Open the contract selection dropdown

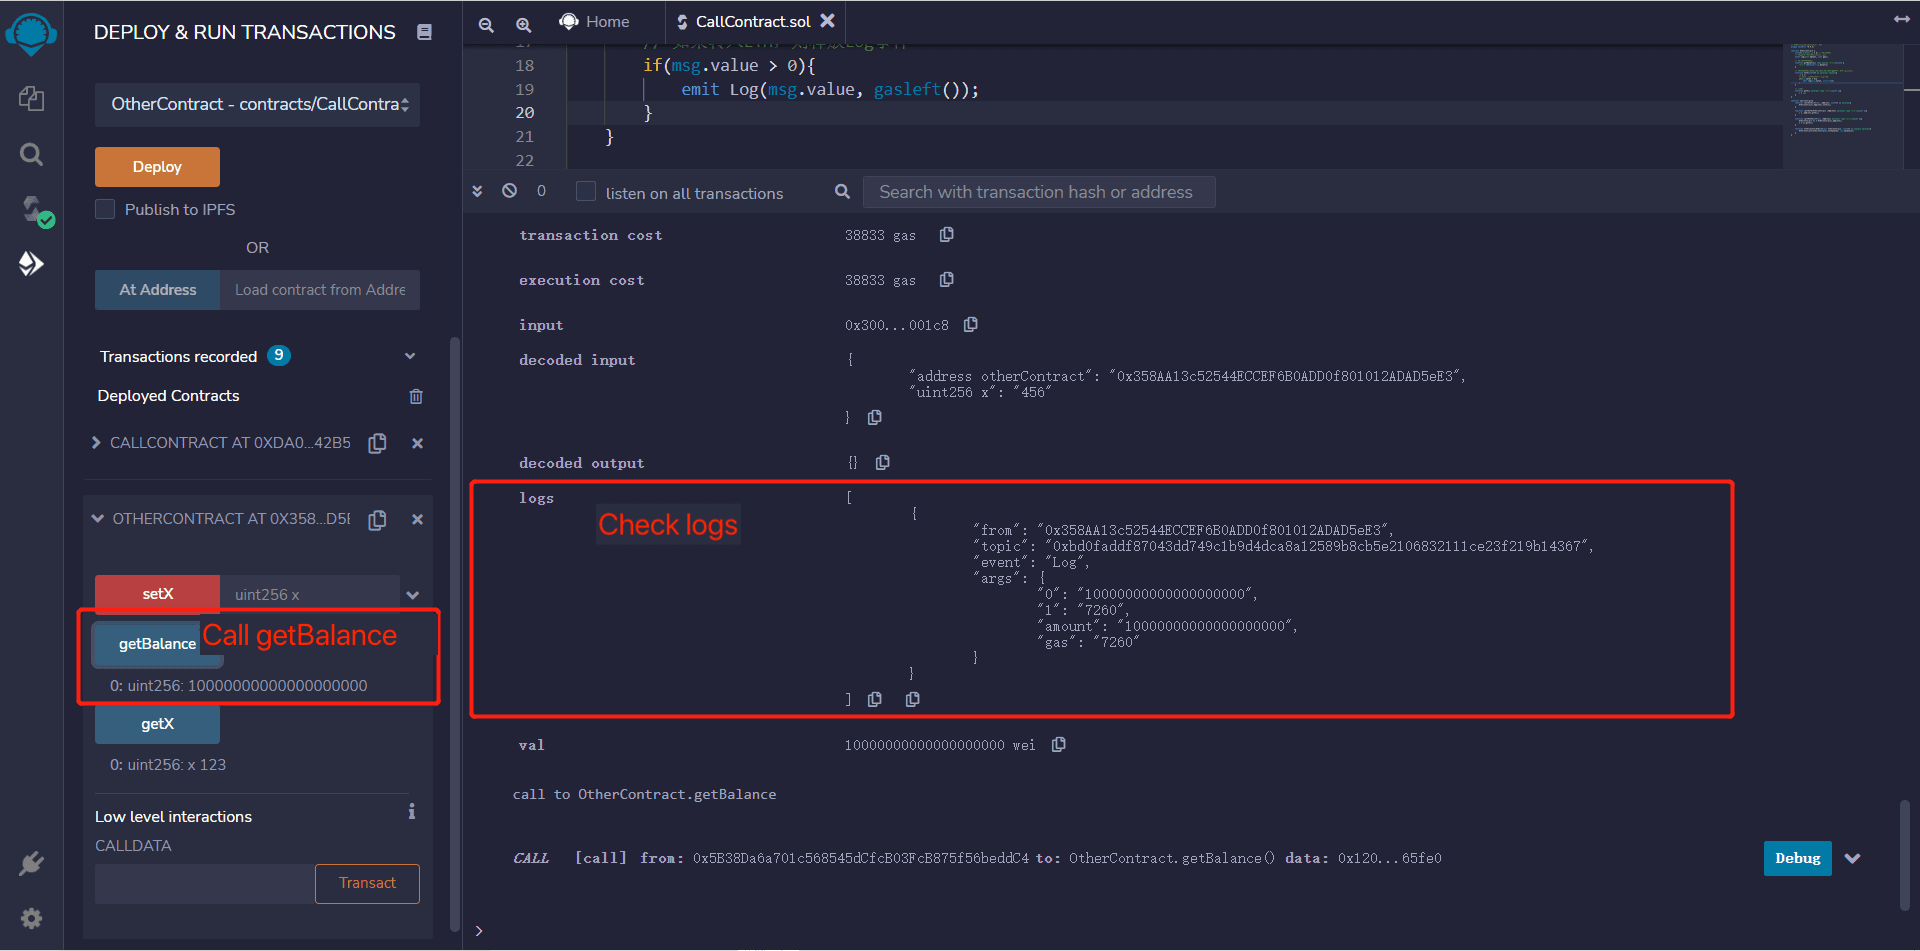[x=257, y=104]
